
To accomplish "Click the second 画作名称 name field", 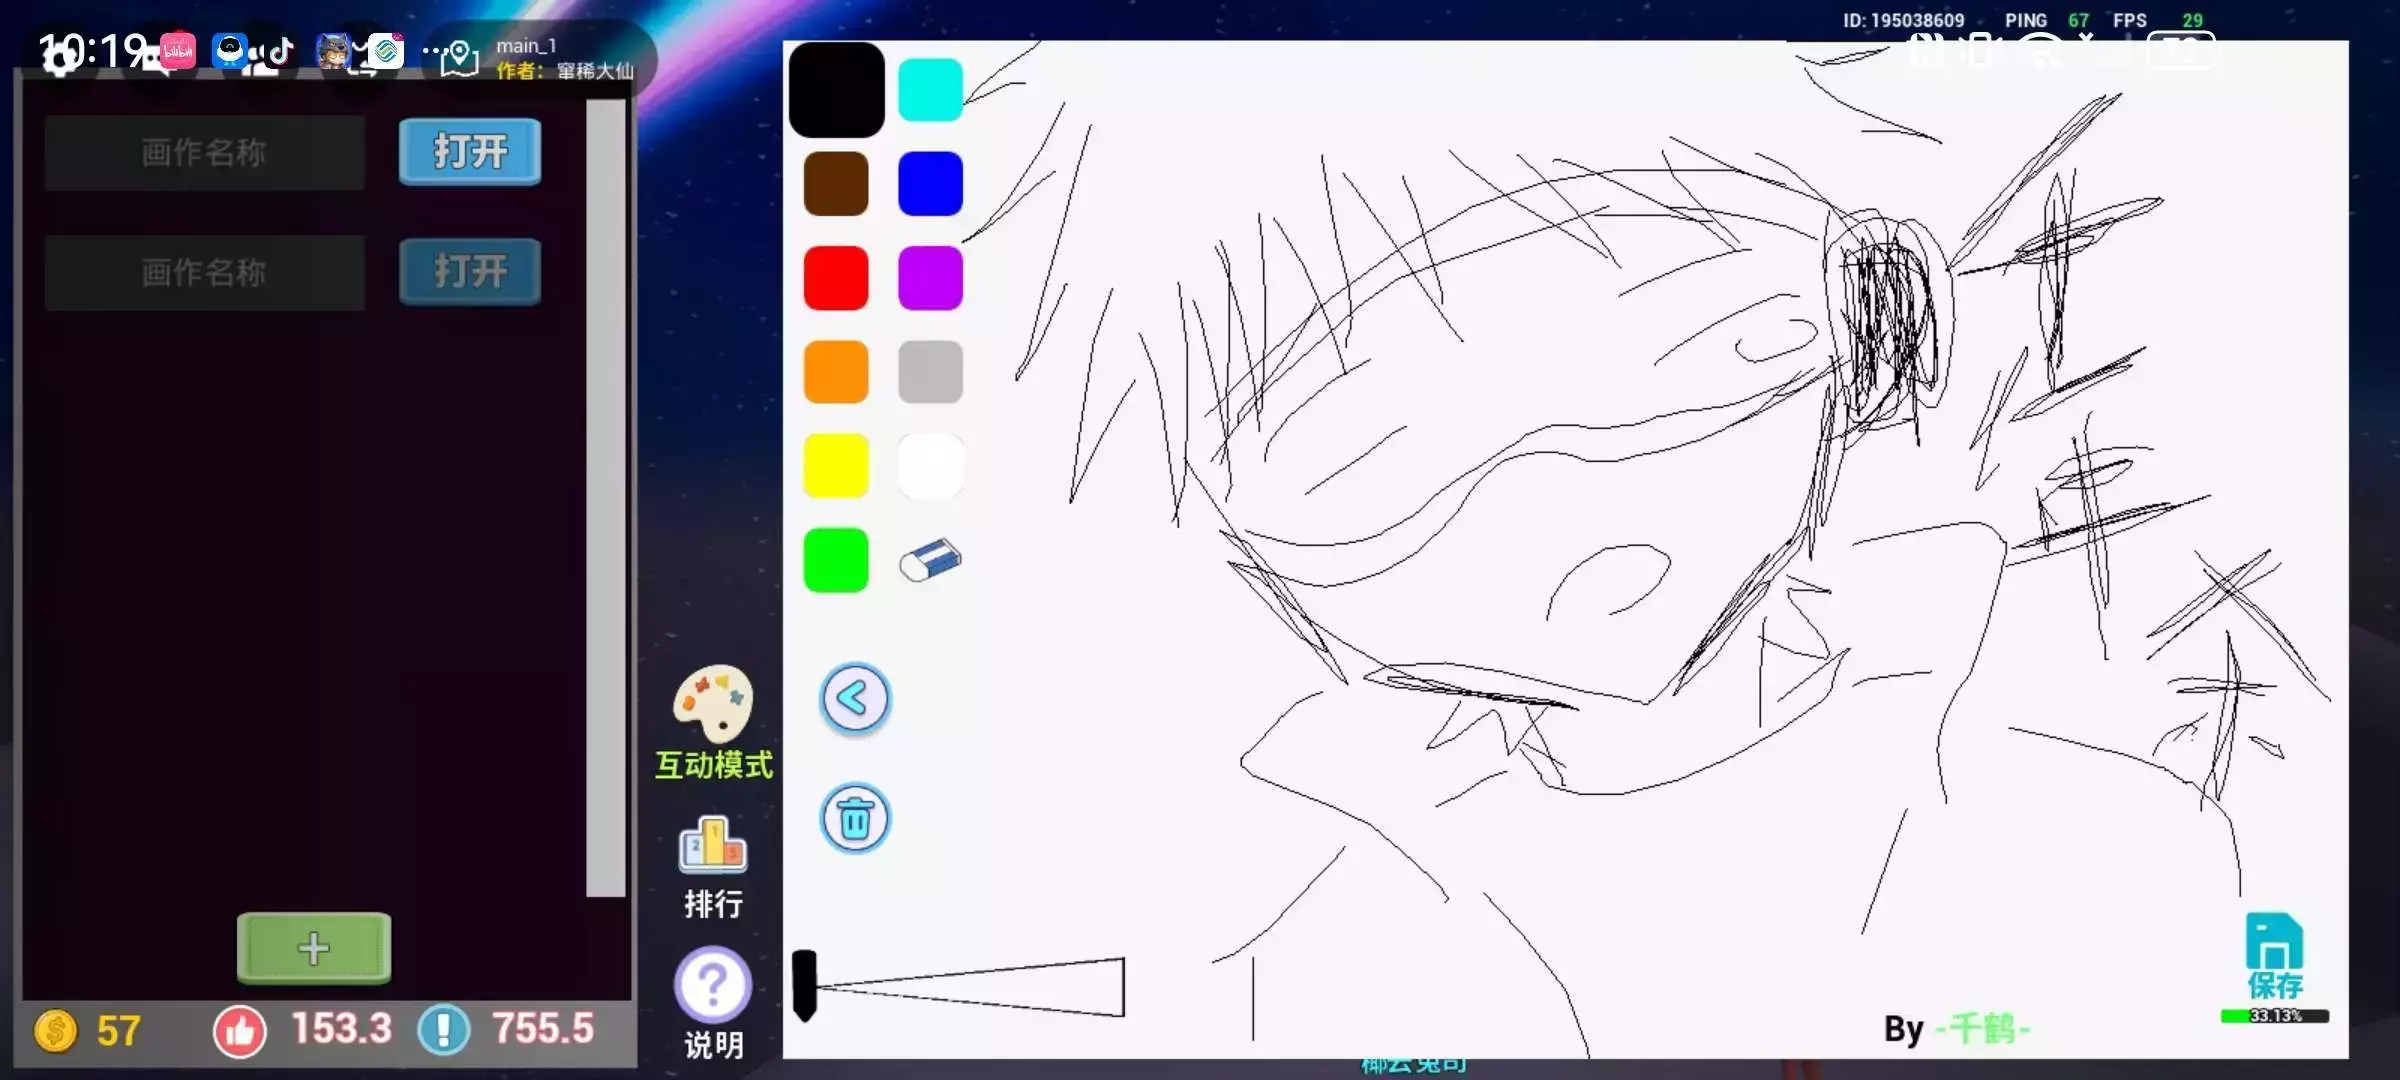I will coord(204,273).
